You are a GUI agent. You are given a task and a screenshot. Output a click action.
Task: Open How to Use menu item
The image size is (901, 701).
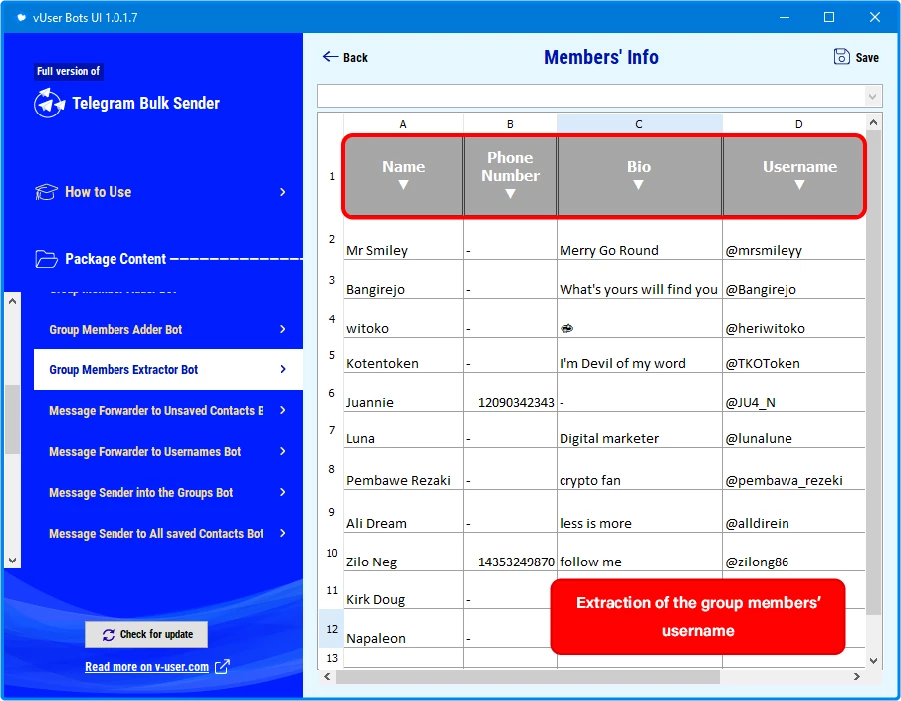click(x=161, y=192)
